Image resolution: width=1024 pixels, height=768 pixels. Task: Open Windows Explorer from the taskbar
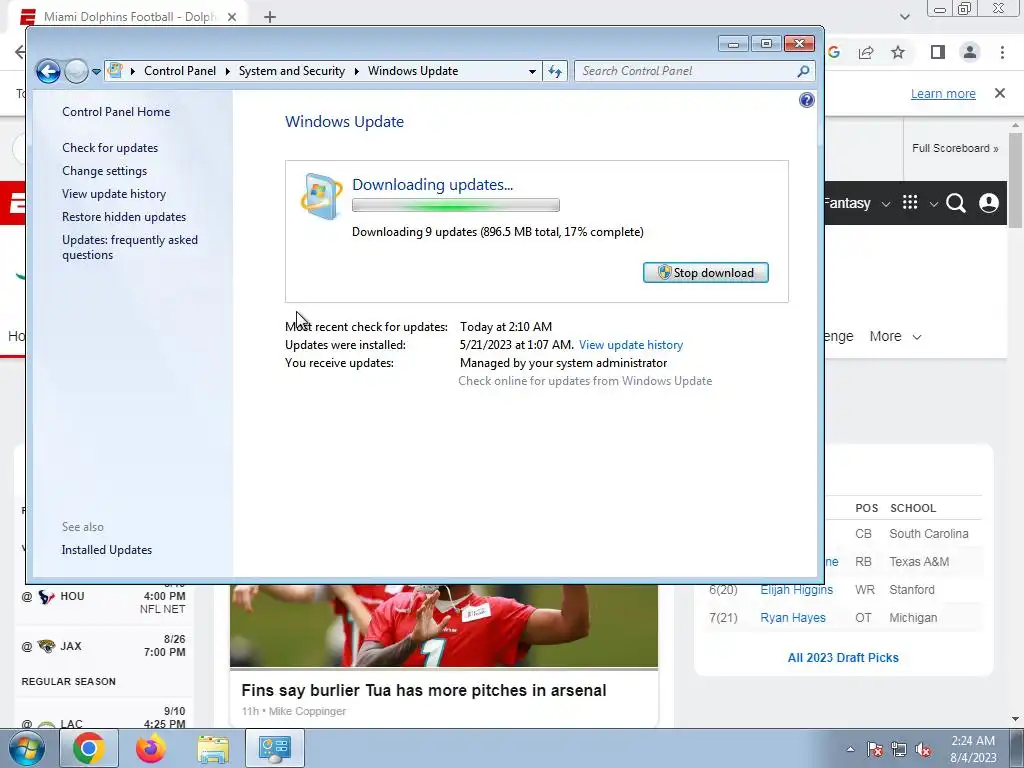[x=213, y=748]
